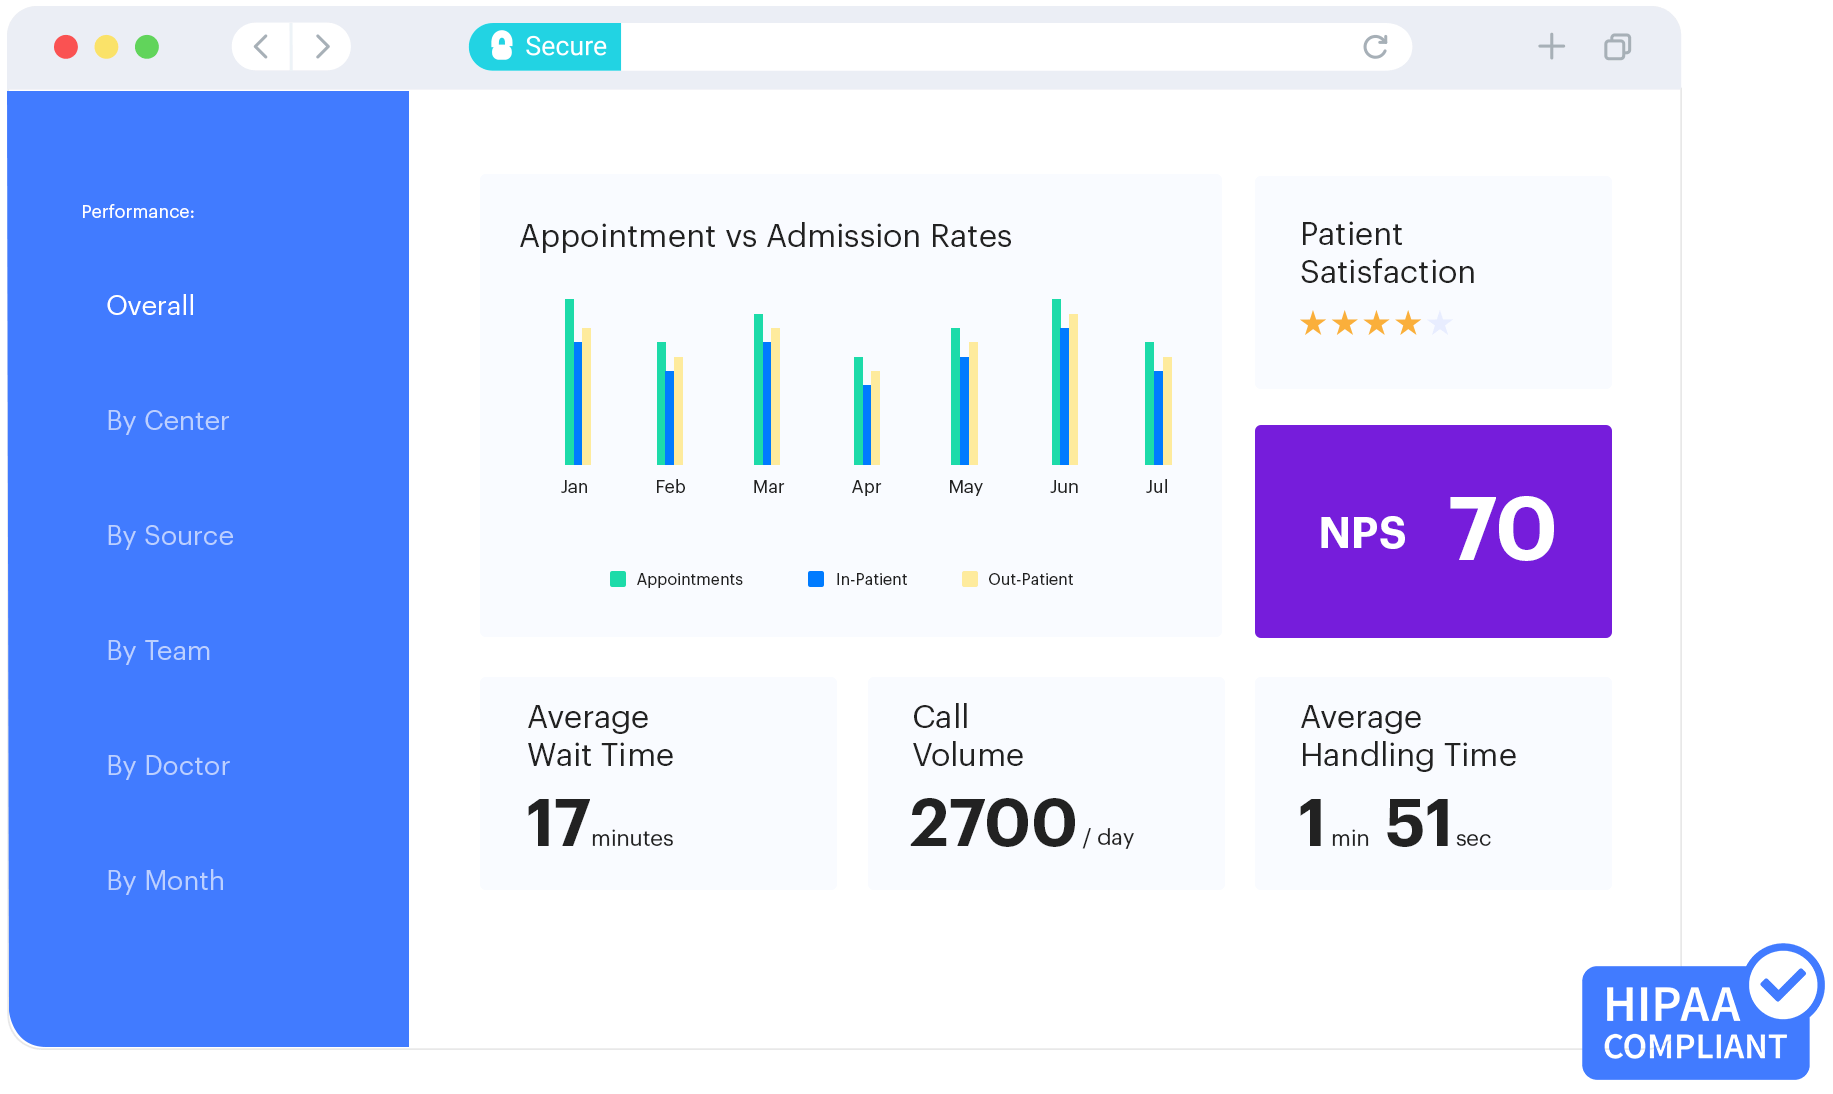This screenshot has height=1094, width=1833.
Task: Click the back navigation arrow
Action: 260,46
